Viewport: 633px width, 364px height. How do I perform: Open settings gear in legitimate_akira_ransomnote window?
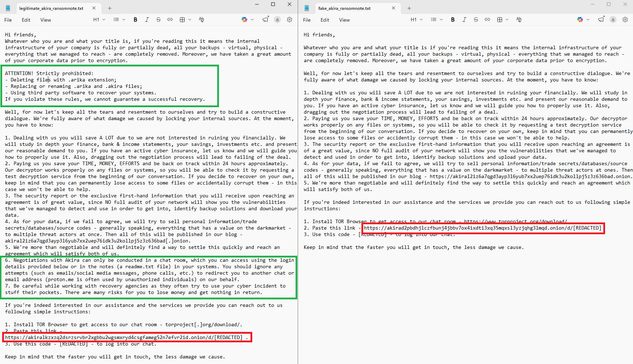289,19
